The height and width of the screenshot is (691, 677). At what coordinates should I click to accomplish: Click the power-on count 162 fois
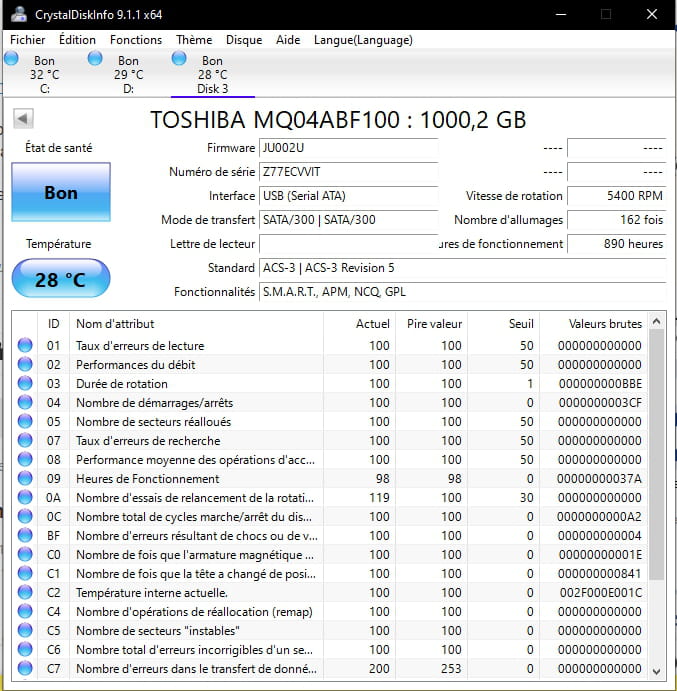pyautogui.click(x=617, y=219)
